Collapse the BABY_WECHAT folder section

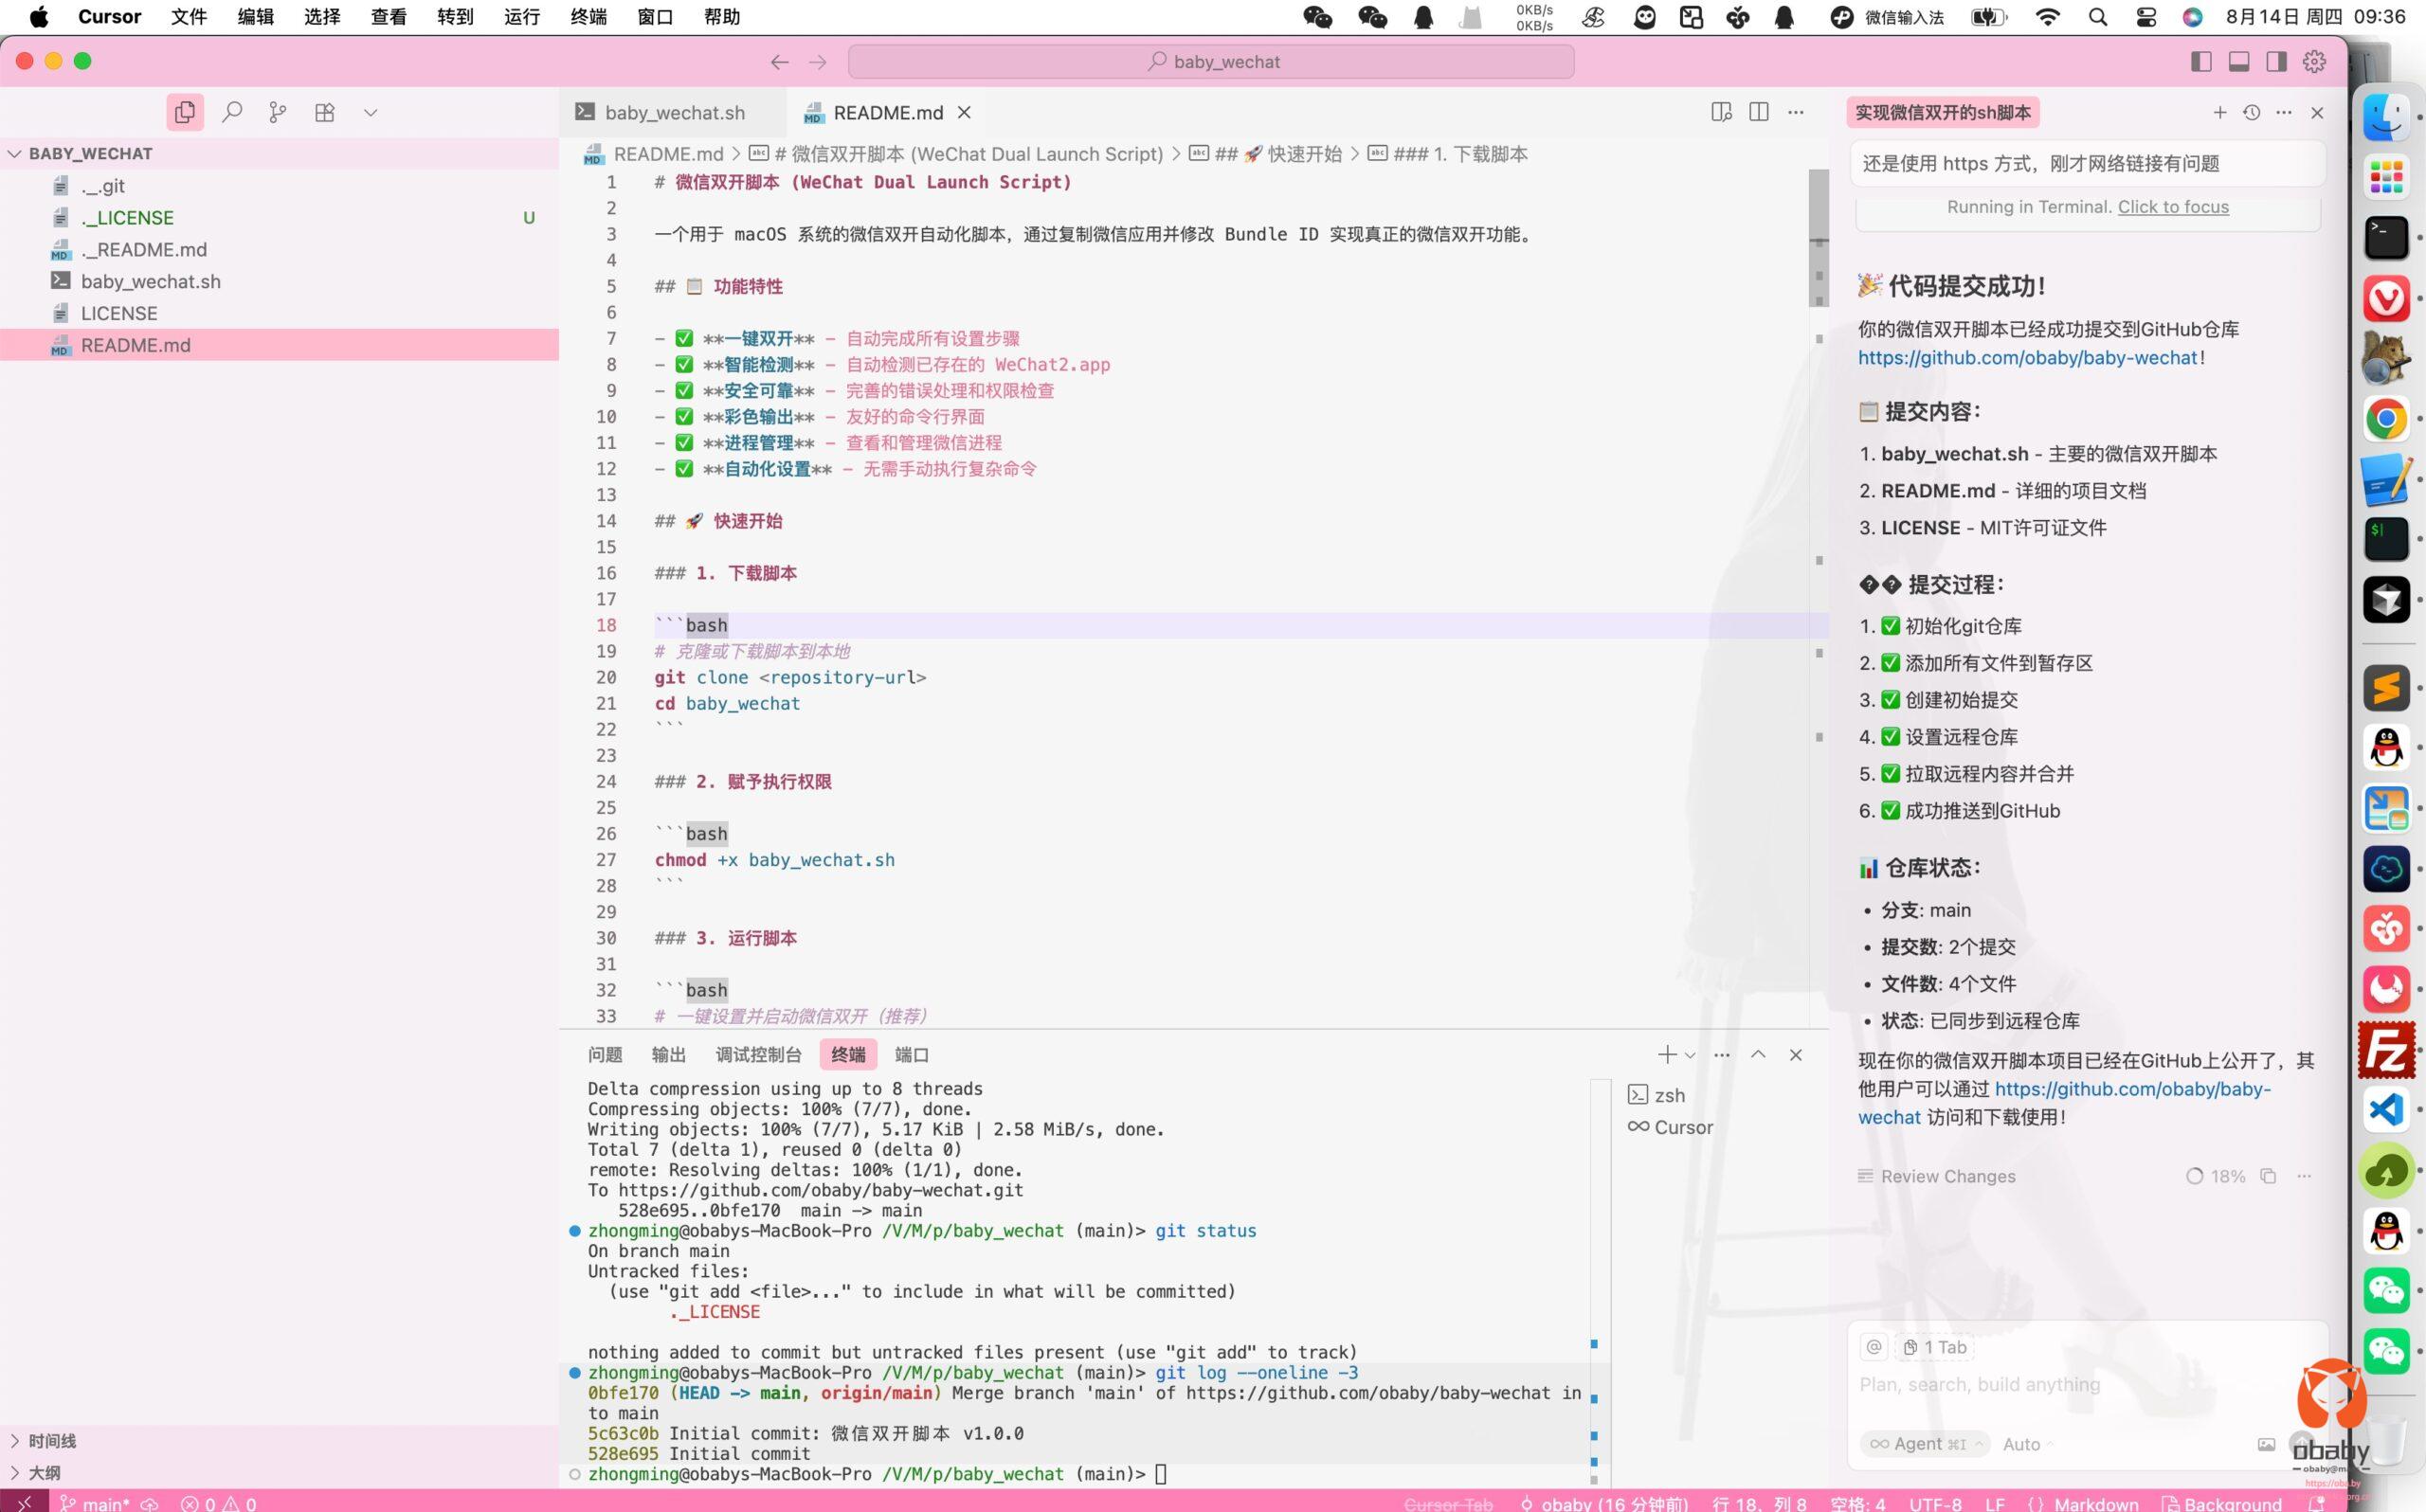pos(279,153)
